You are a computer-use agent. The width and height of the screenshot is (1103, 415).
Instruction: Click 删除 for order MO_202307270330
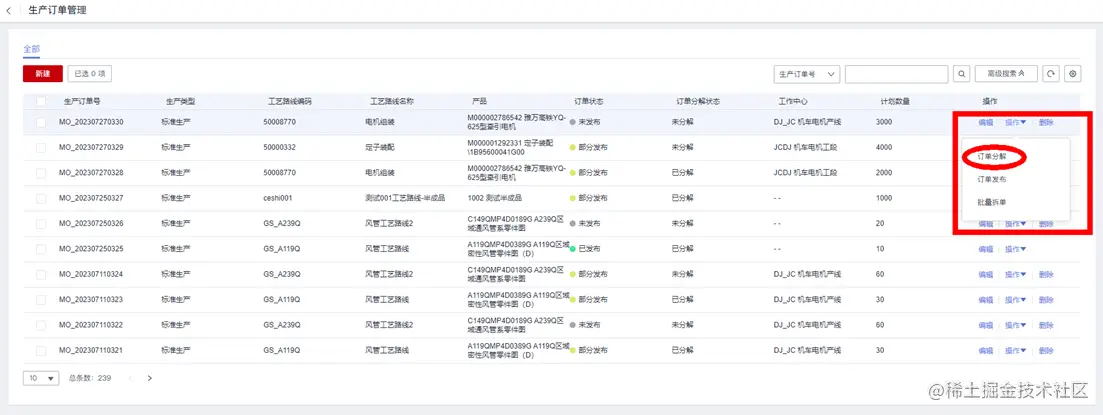pyautogui.click(x=1046, y=122)
